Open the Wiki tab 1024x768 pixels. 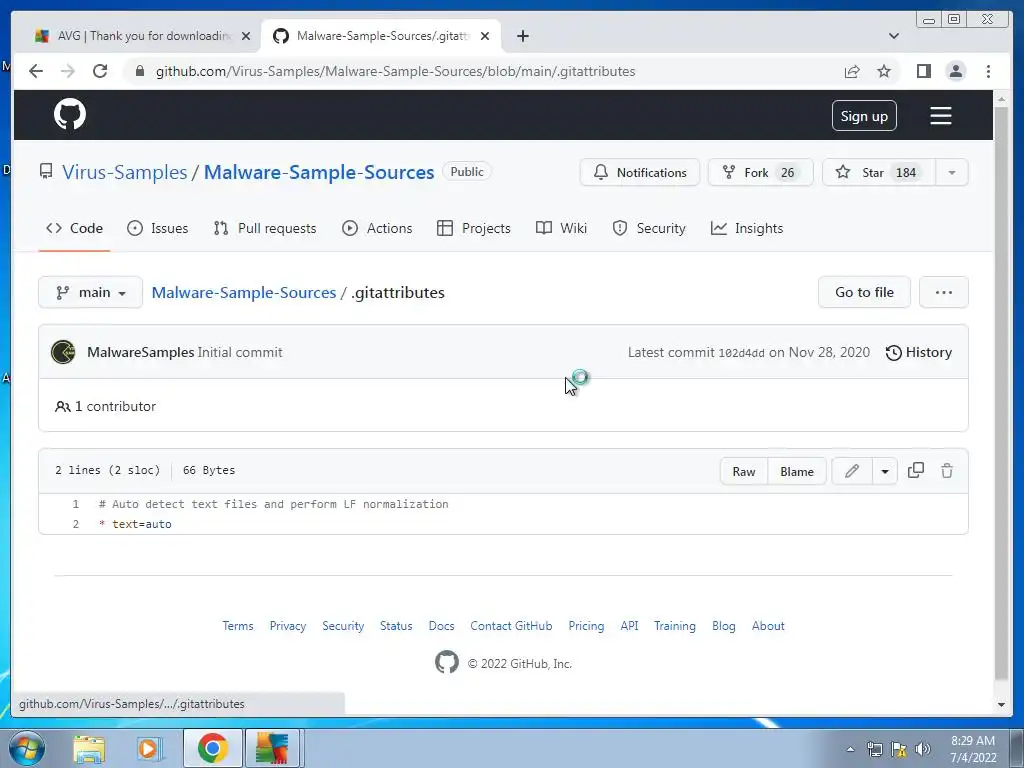point(561,228)
